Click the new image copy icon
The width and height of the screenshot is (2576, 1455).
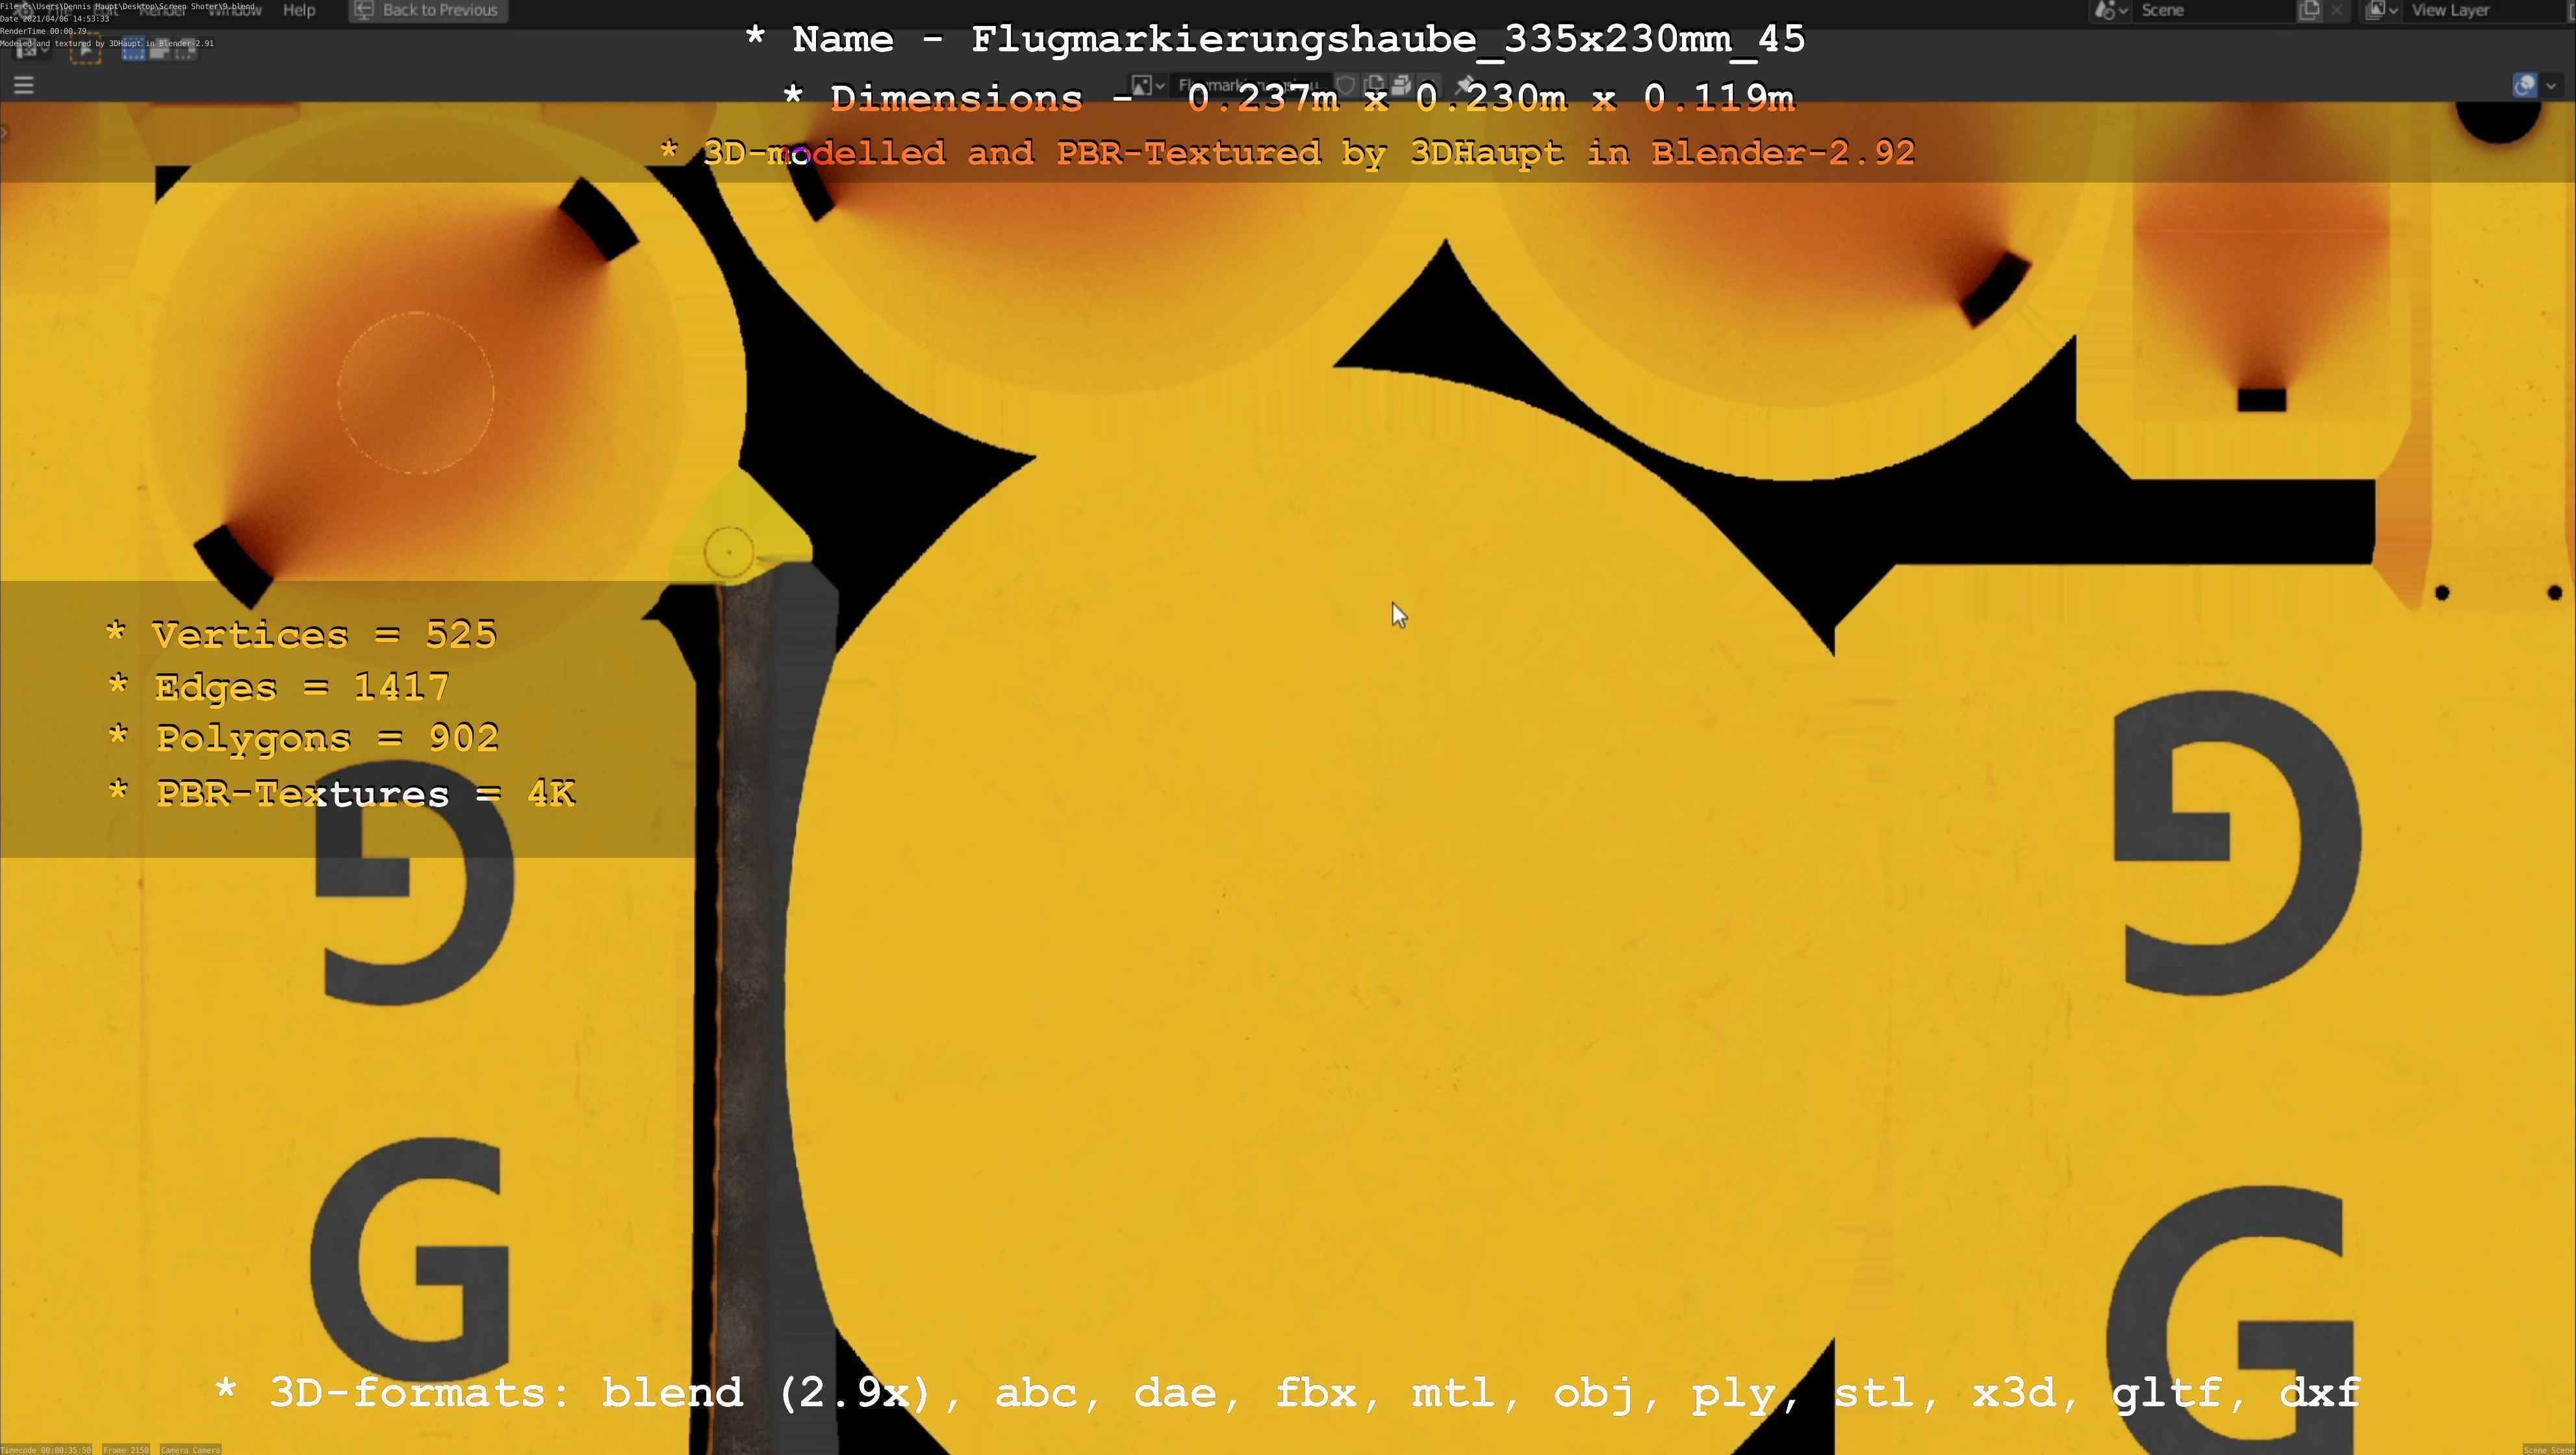point(1374,86)
